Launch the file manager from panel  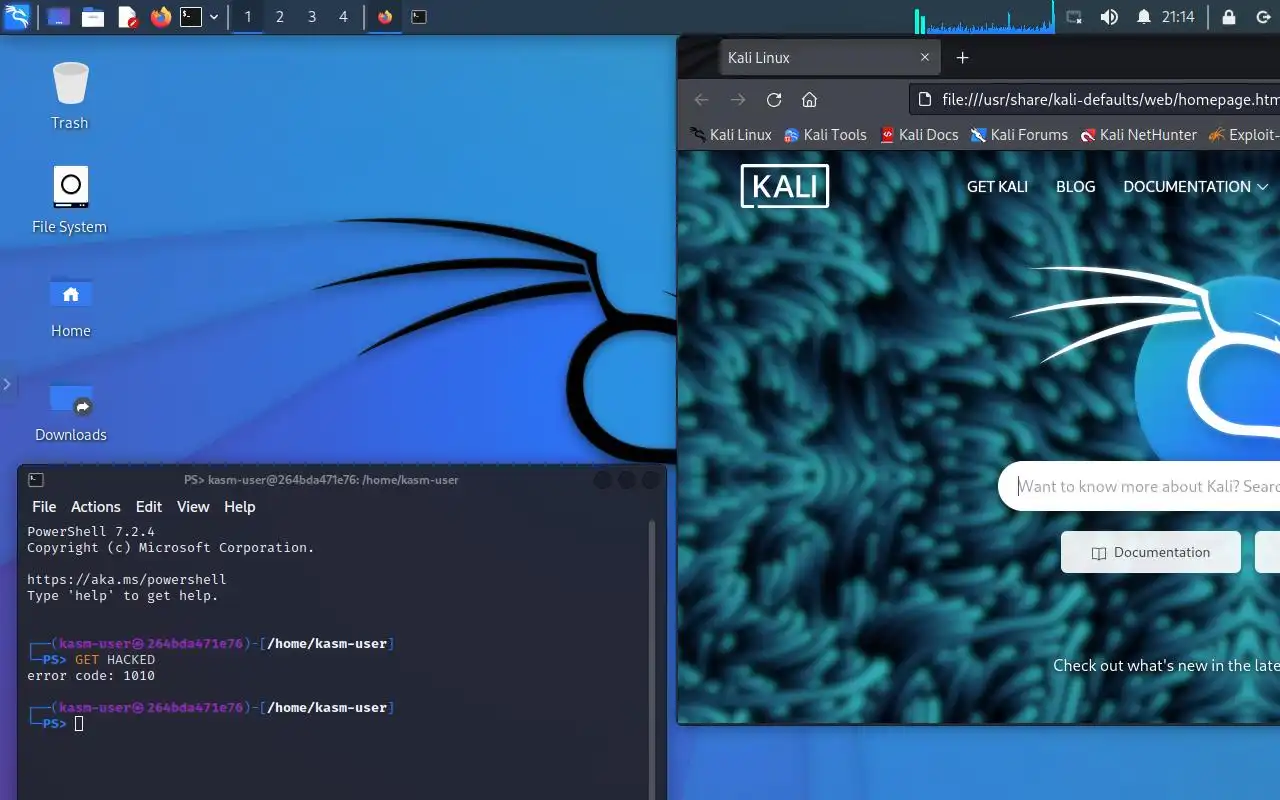93,17
